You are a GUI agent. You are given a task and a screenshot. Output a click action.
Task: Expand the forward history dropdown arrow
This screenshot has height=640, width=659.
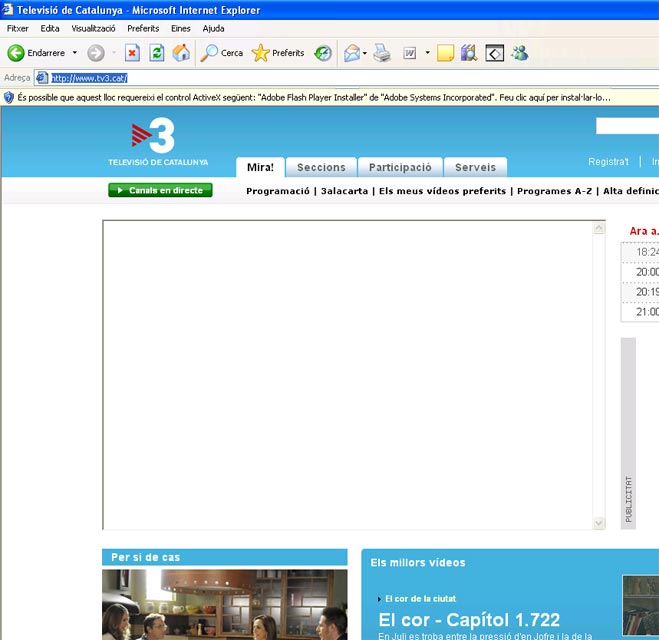point(114,53)
